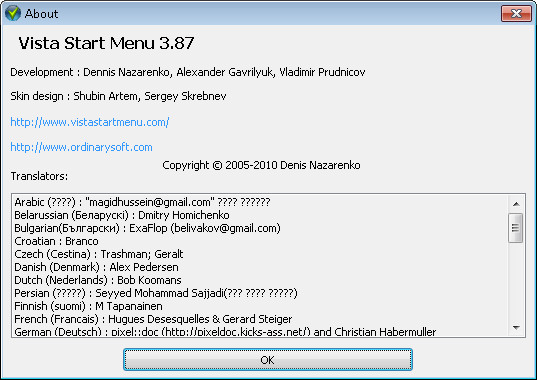Screen dimensions: 537x380
Task: Select the German pixel::doc row
Action: coord(225,331)
